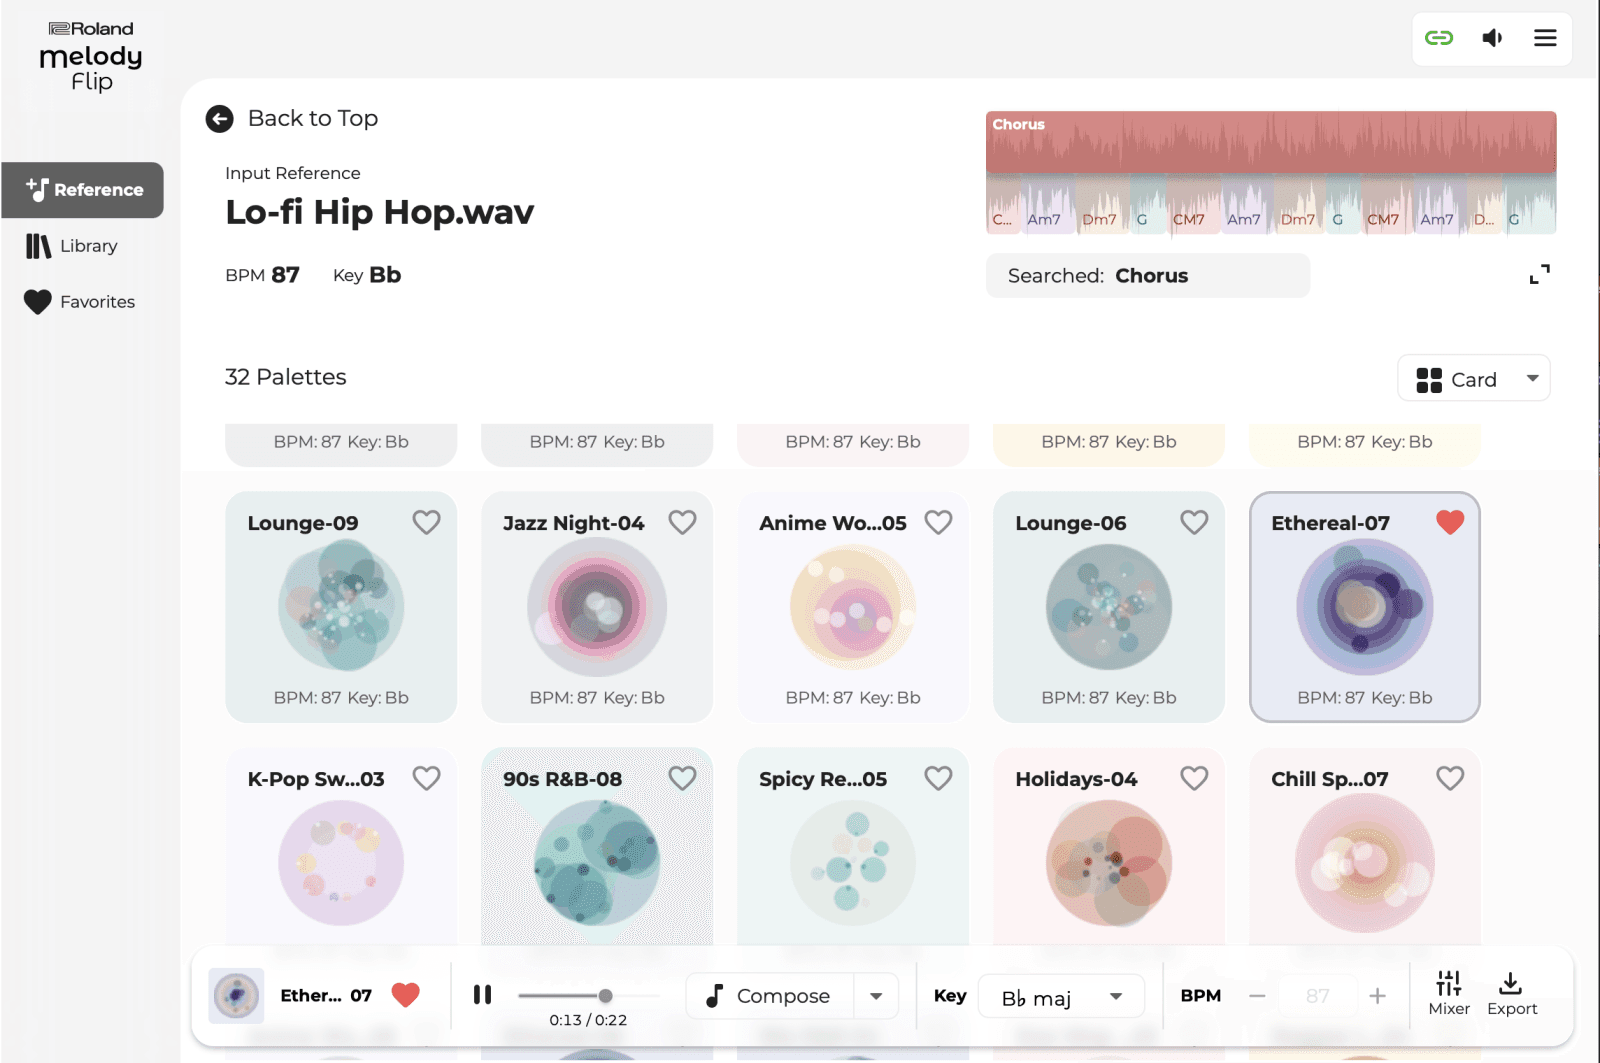Mute audio with the speaker icon
The height and width of the screenshot is (1063, 1600).
[x=1492, y=38]
